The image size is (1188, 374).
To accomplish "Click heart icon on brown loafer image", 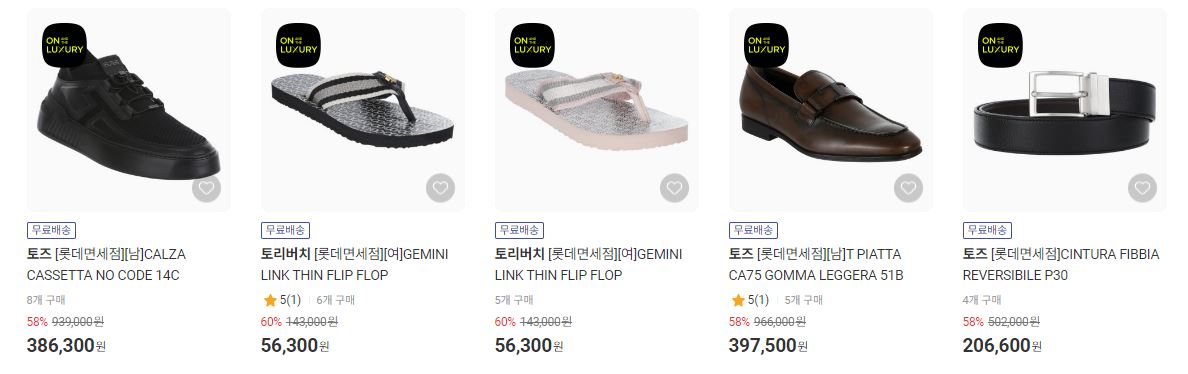I will (x=908, y=188).
